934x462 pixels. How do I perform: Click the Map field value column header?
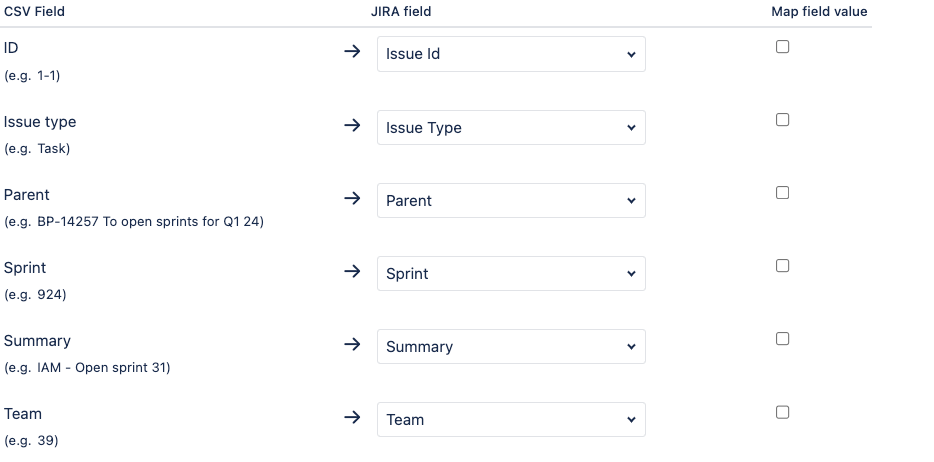819,11
